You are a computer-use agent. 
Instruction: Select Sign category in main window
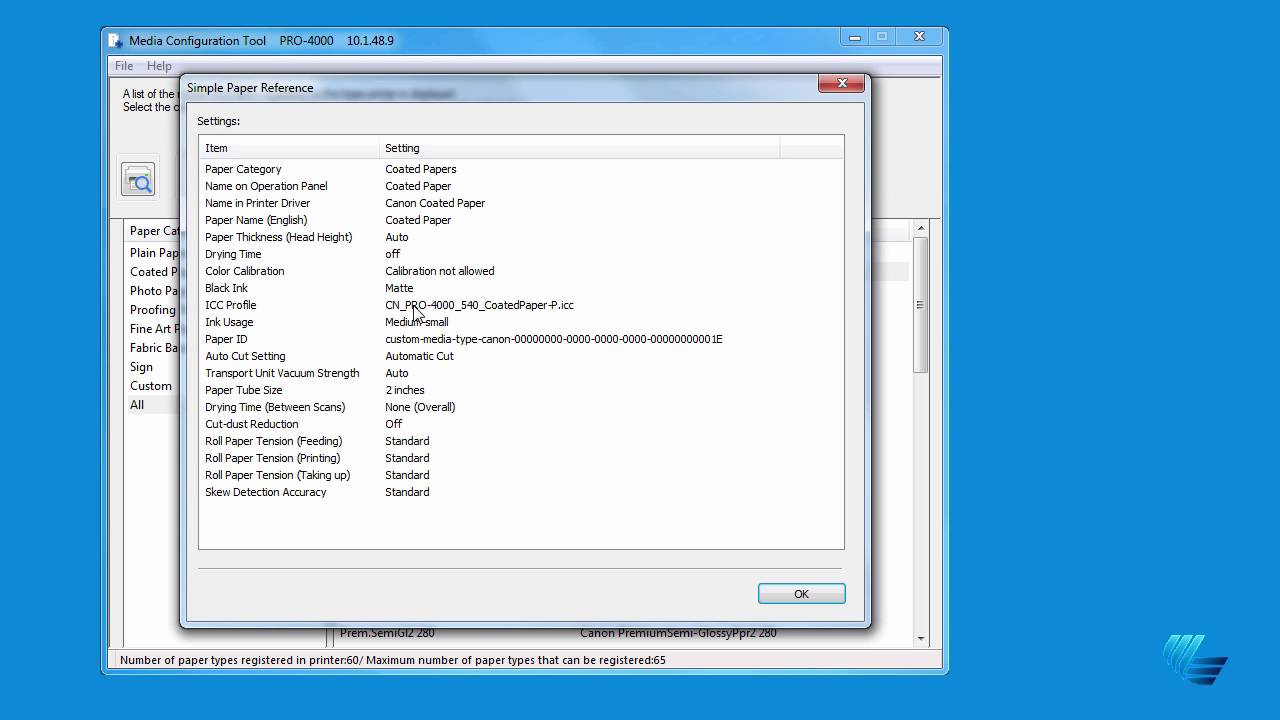click(142, 367)
